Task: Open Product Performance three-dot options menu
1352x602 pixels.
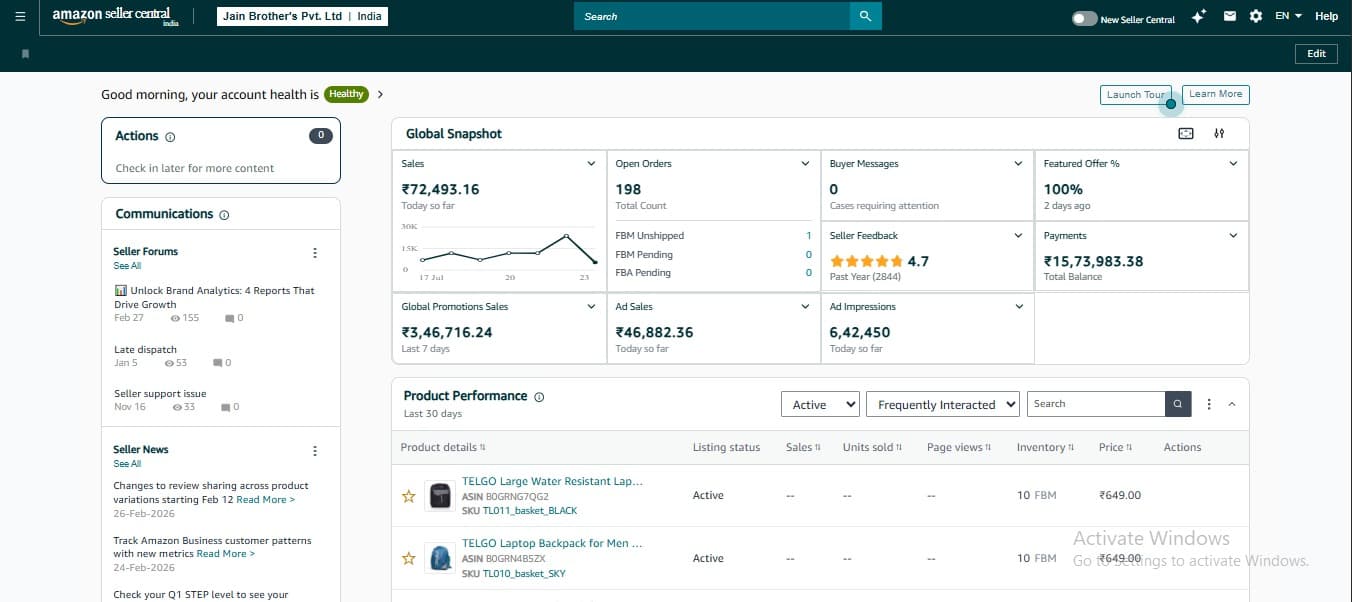Action: [1209, 404]
